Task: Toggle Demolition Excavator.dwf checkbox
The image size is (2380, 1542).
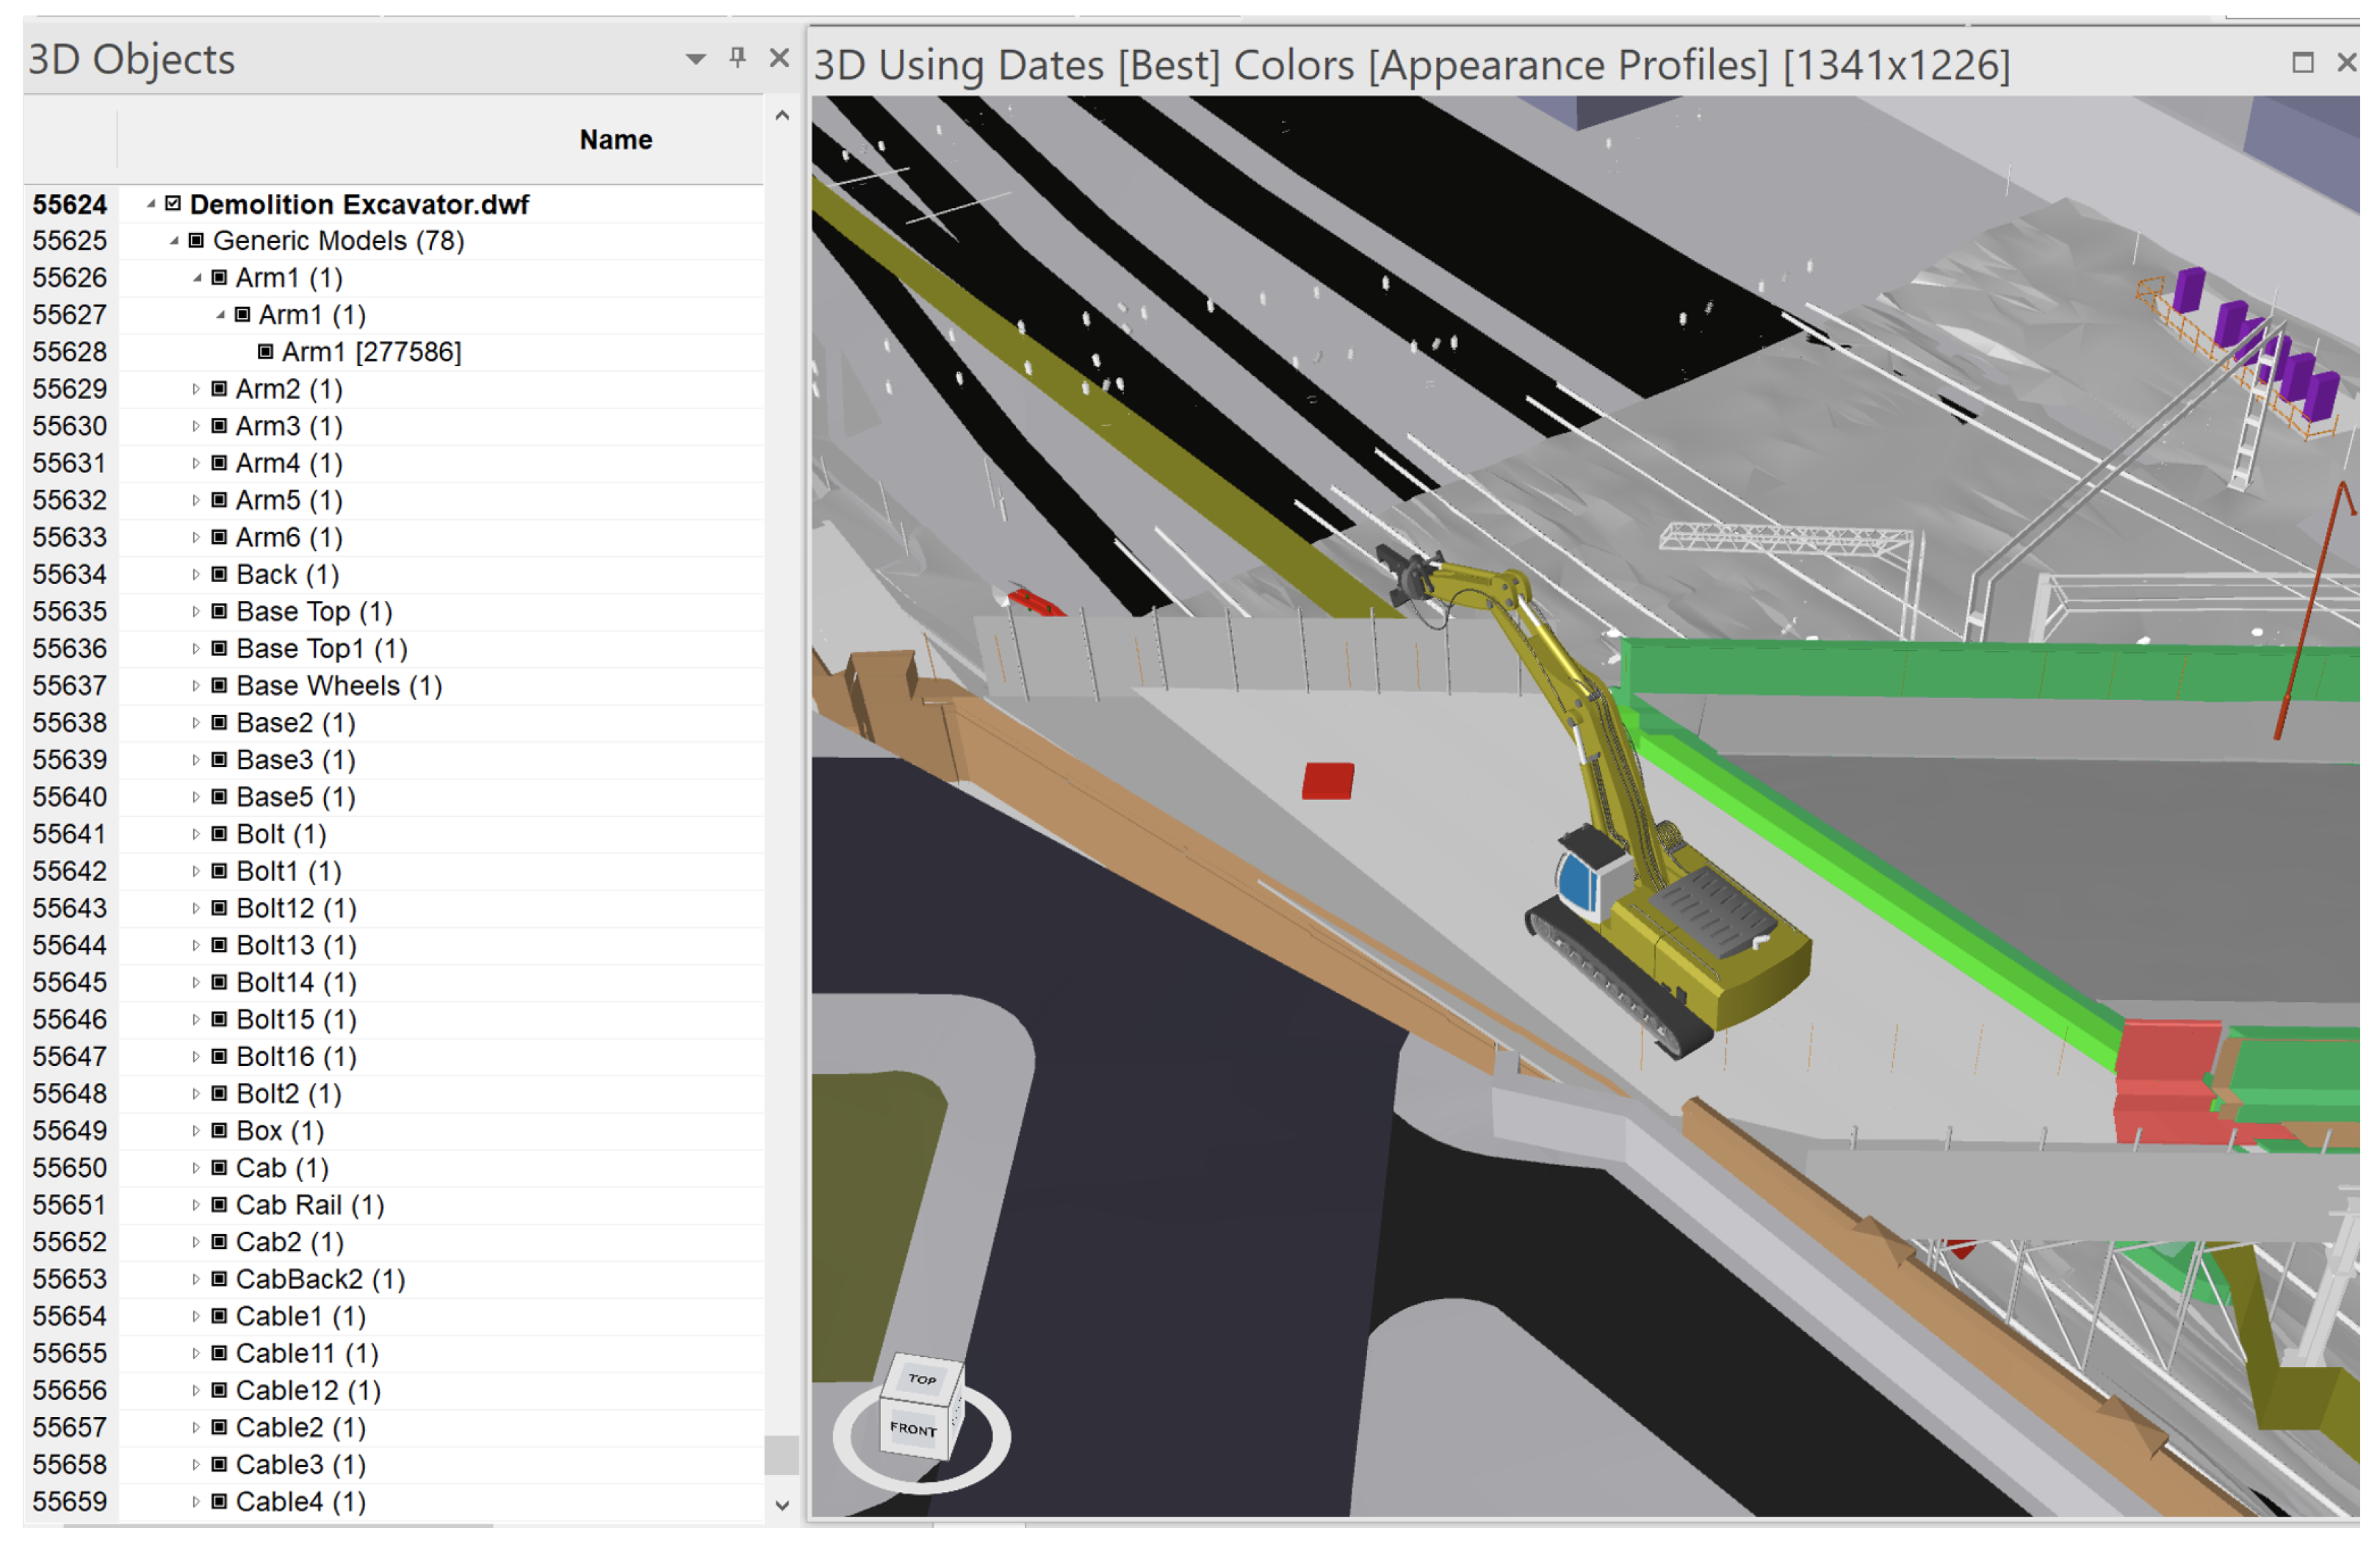Action: (x=173, y=204)
